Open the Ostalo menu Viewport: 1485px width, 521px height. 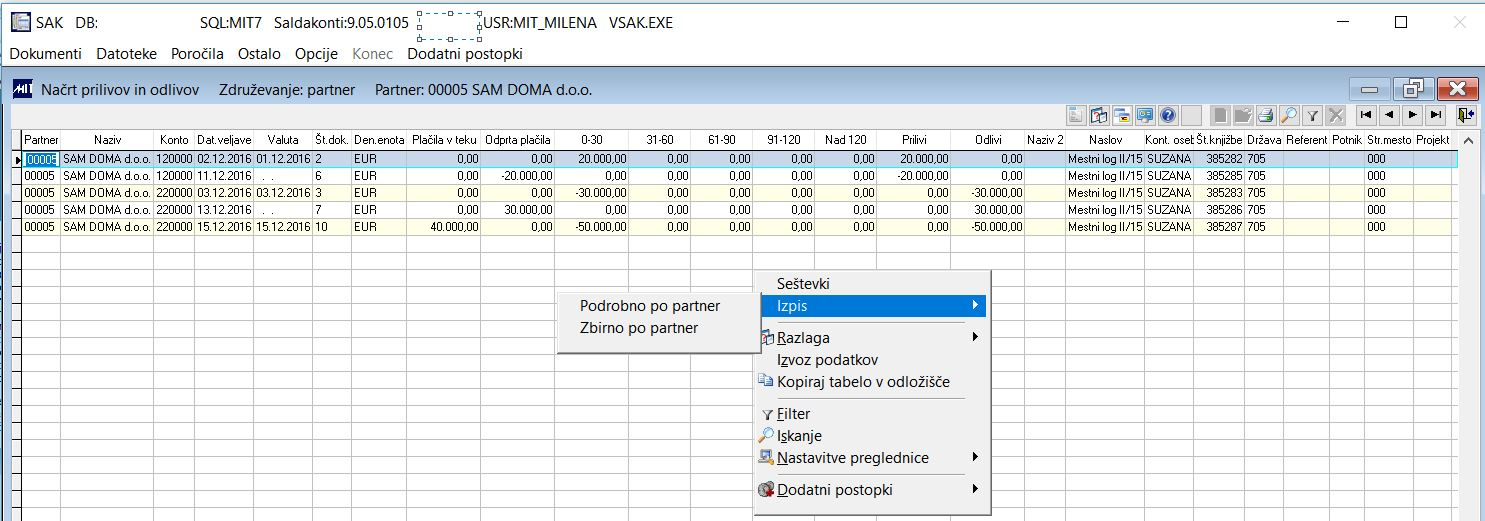tap(260, 54)
